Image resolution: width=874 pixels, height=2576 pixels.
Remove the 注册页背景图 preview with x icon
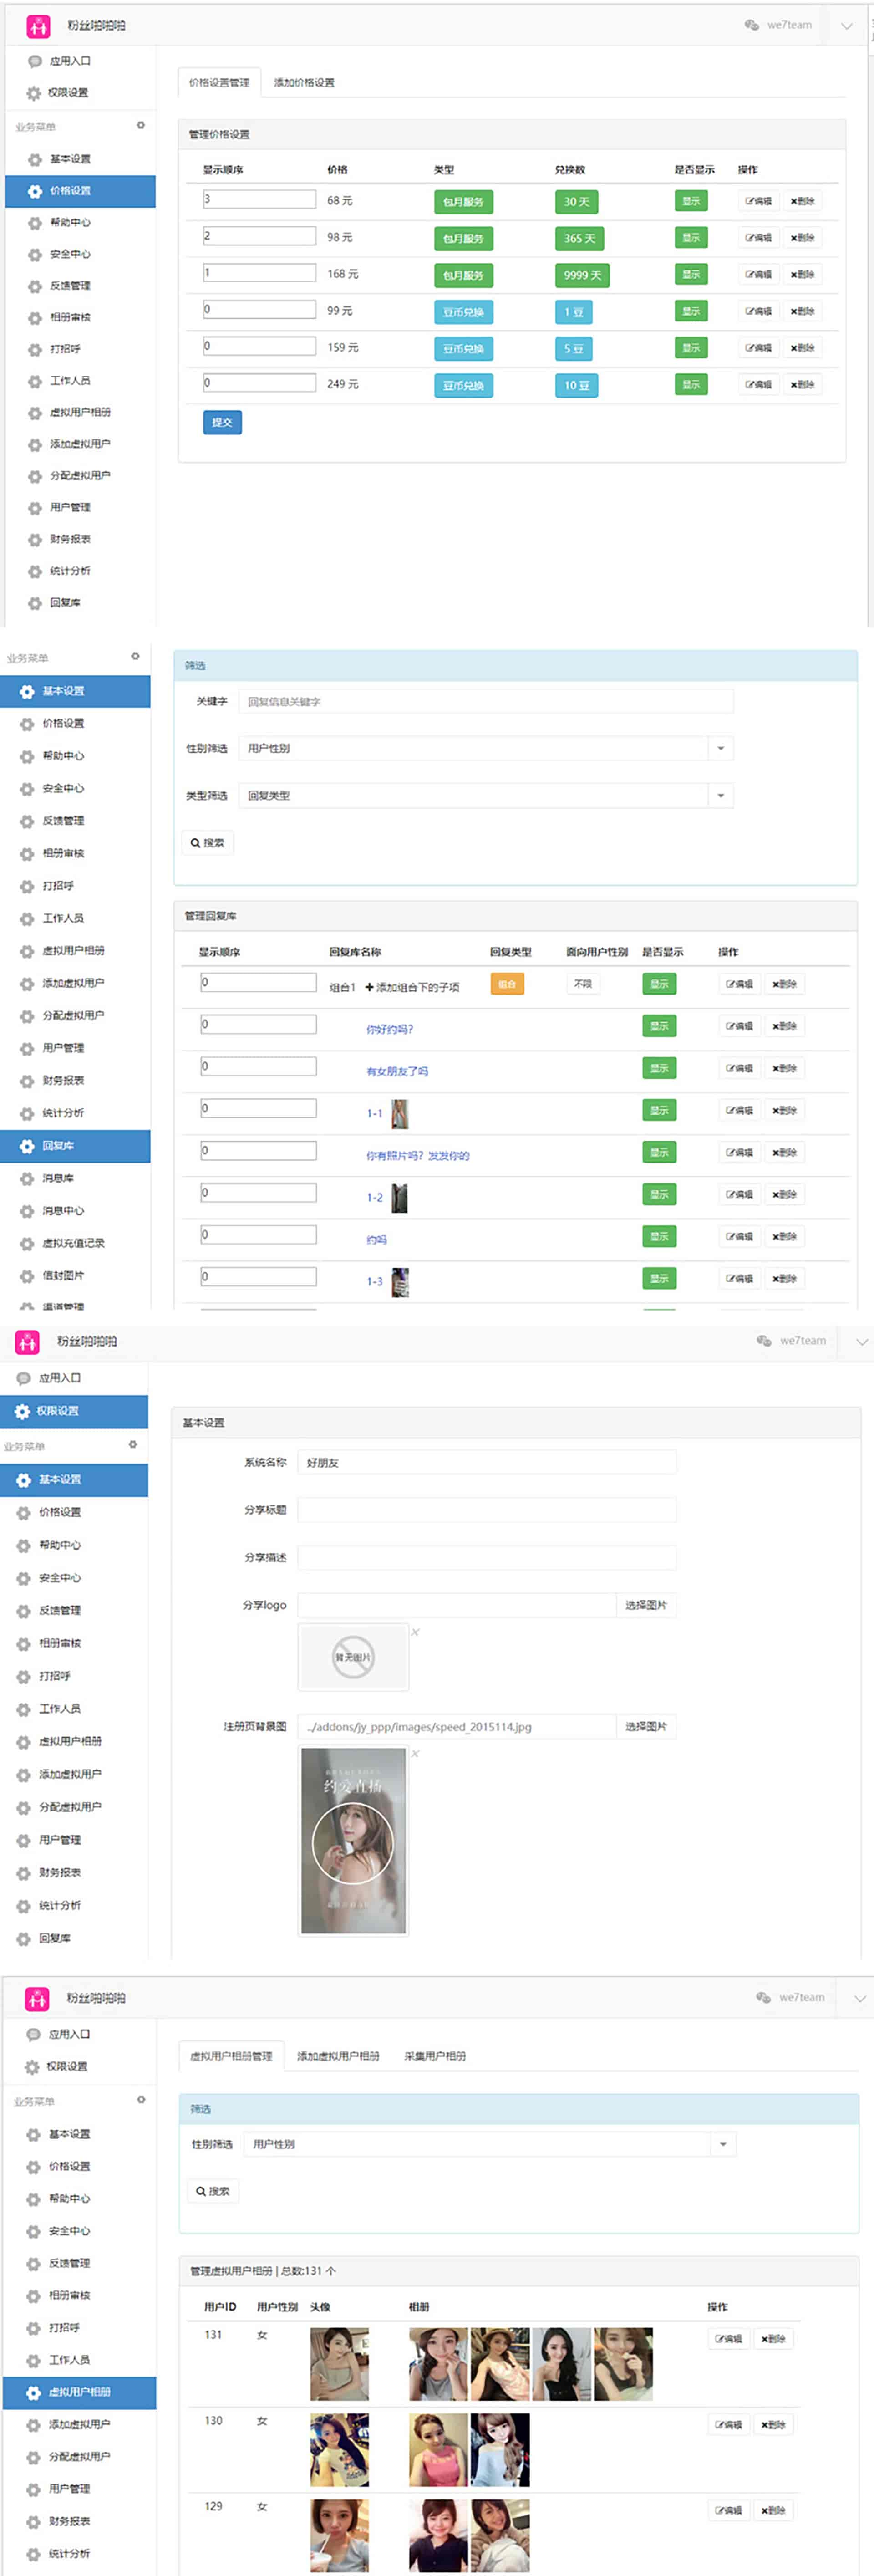tap(415, 1753)
